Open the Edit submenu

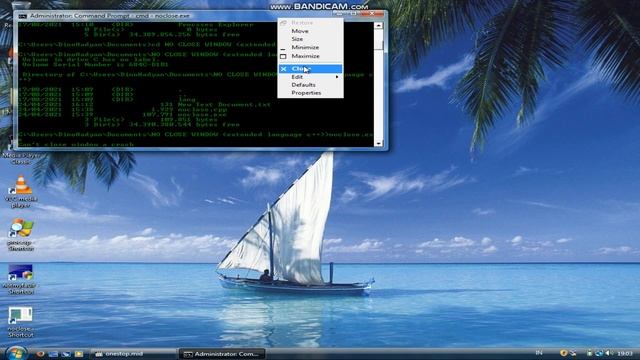(310, 77)
